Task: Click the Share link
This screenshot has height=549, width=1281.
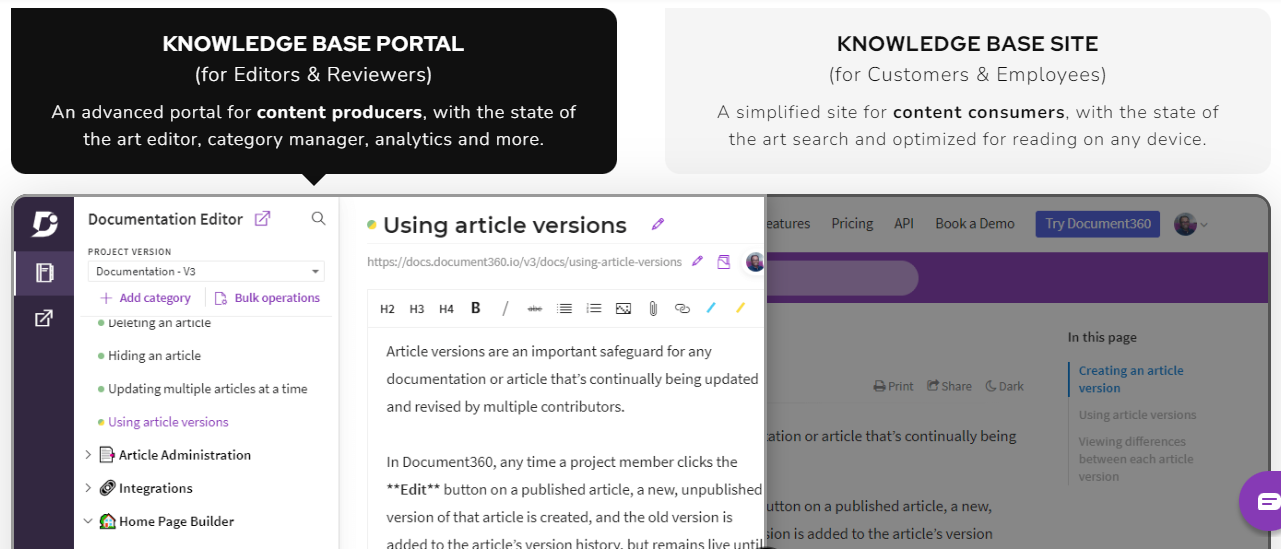Action: [x=949, y=386]
